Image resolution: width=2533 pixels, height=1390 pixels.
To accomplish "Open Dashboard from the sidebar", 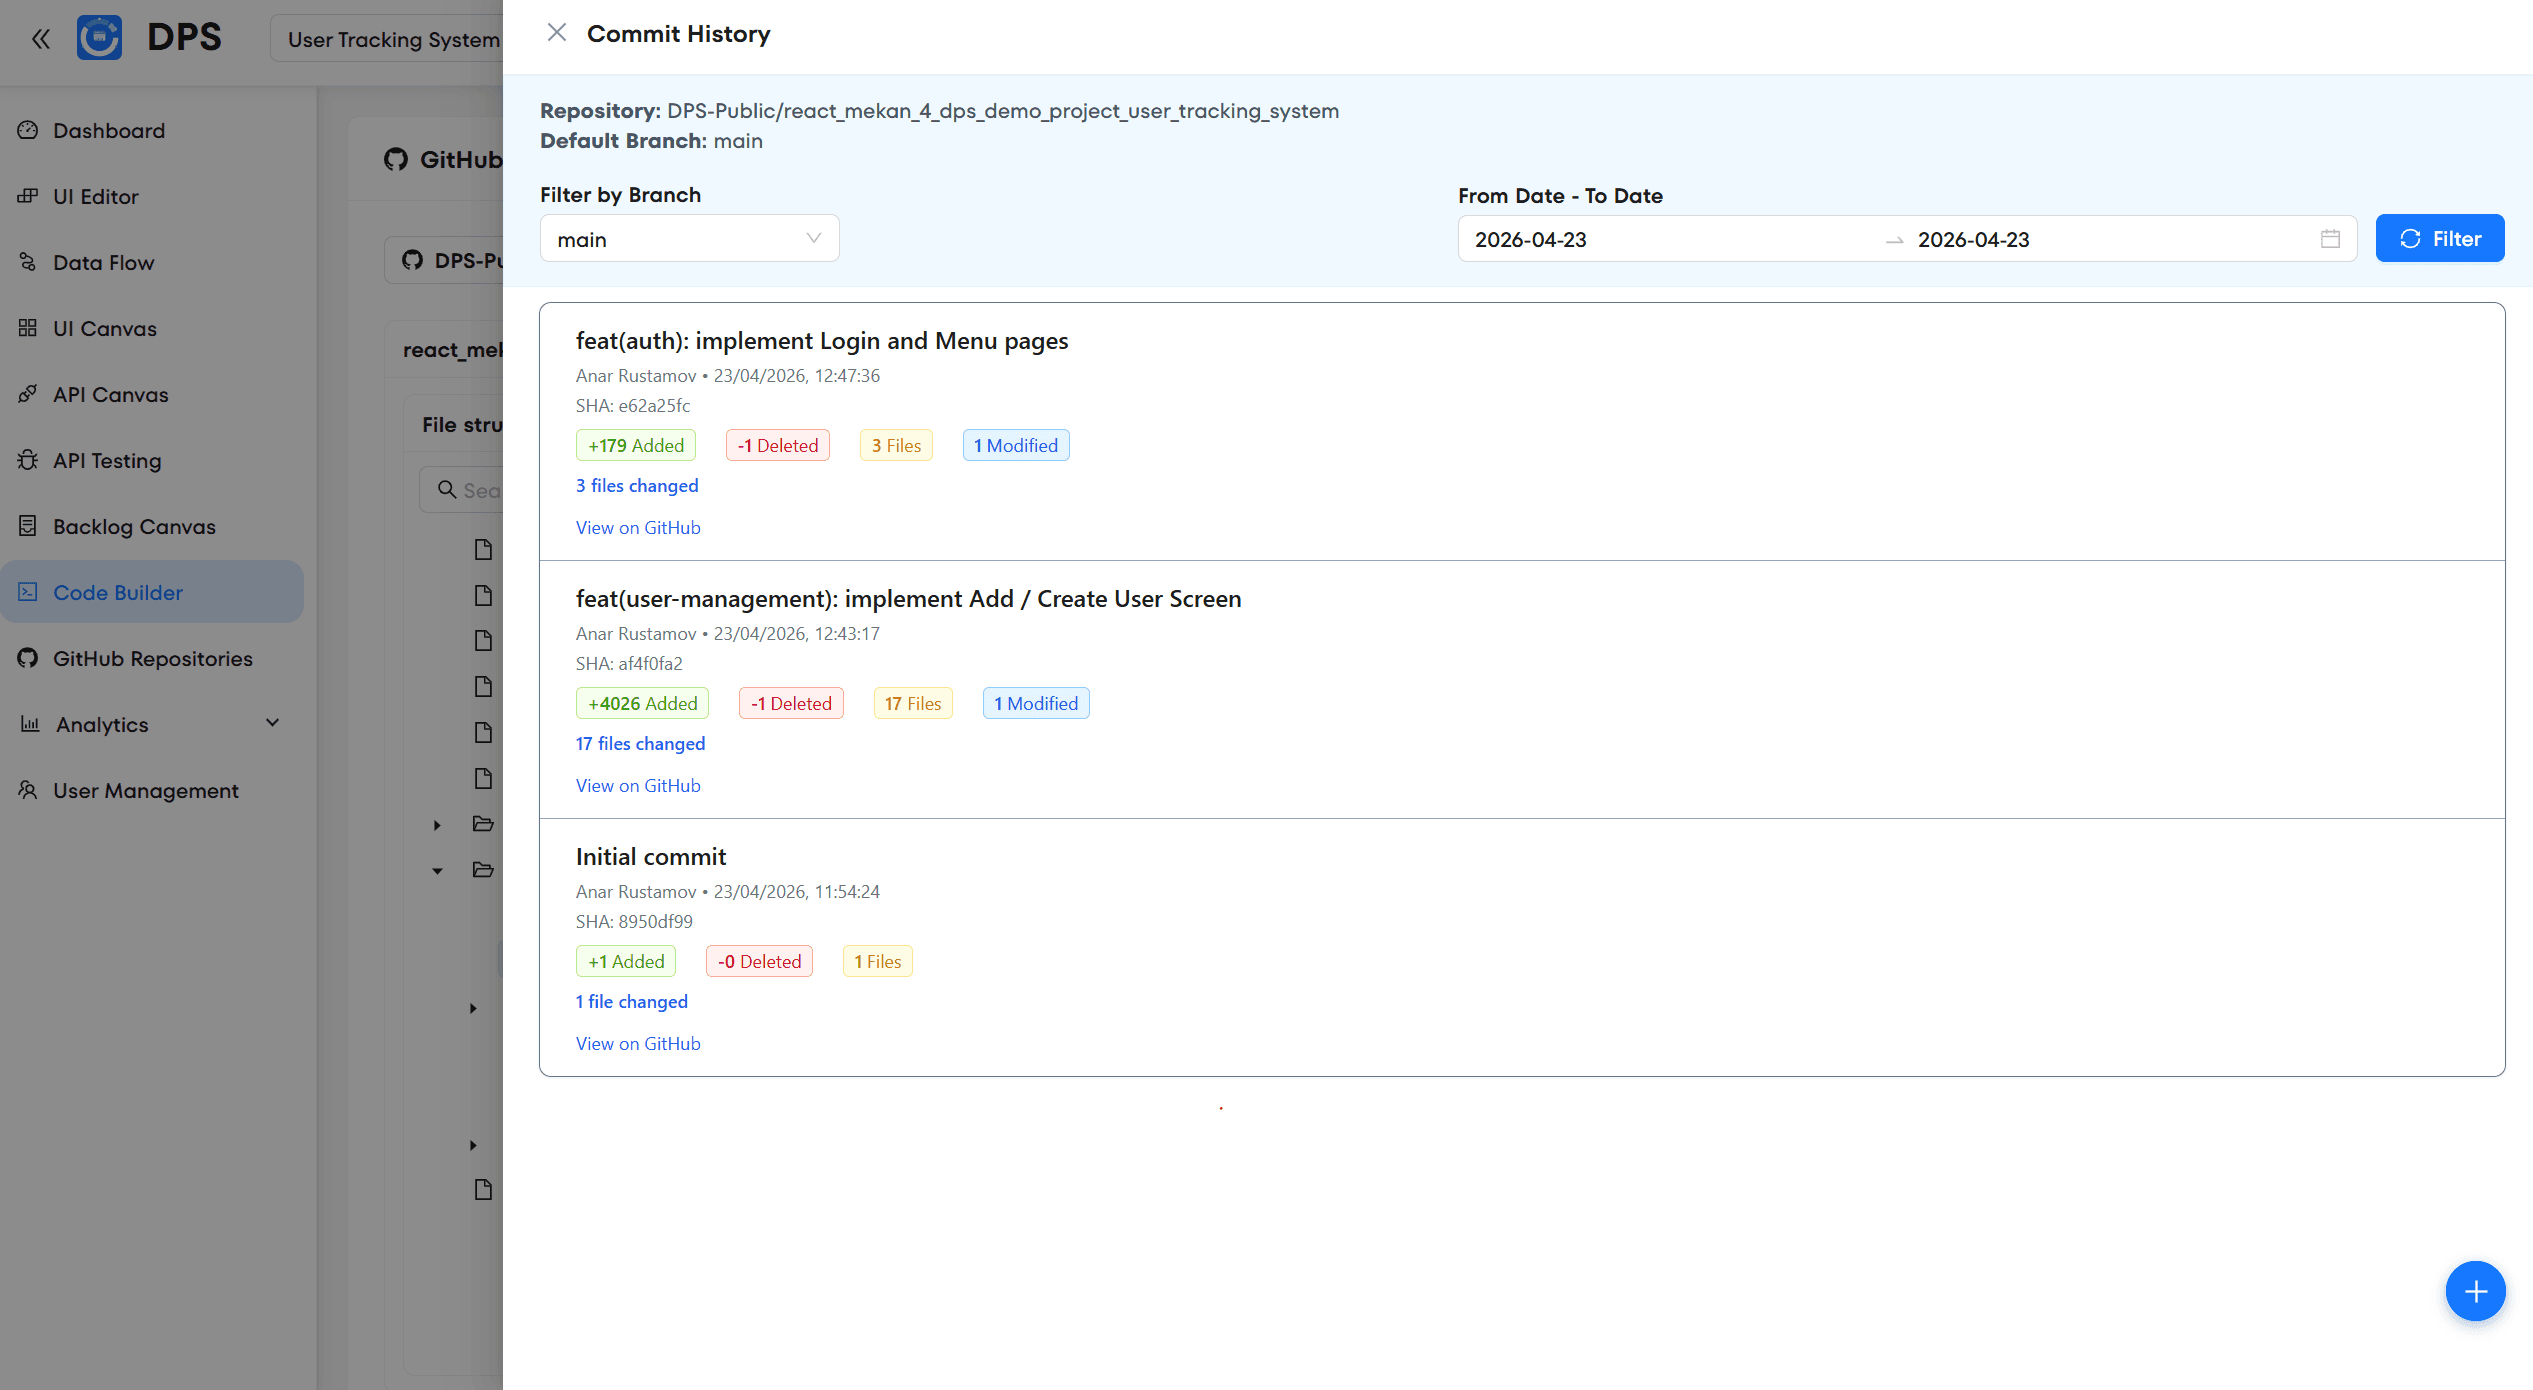I will coord(152,130).
